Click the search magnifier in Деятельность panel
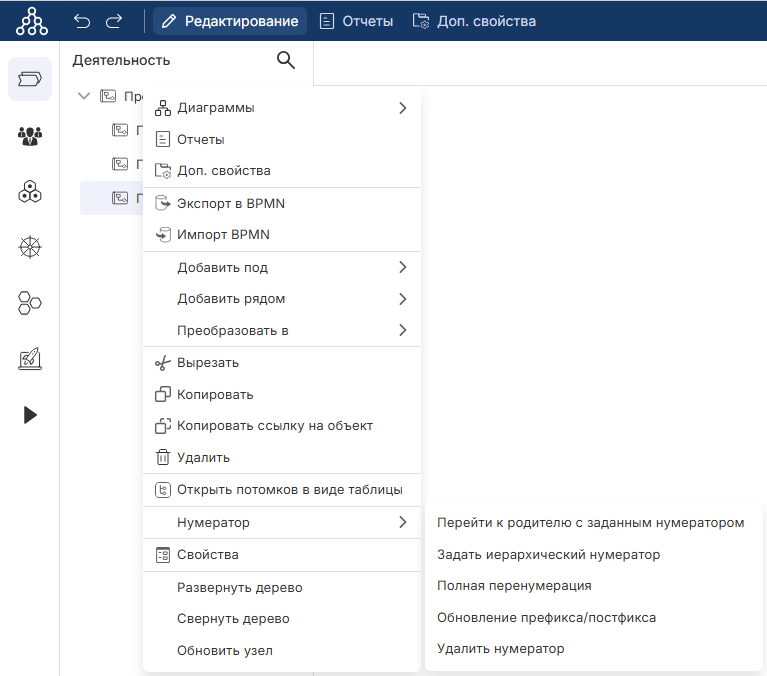The width and height of the screenshot is (767, 676). 286,60
